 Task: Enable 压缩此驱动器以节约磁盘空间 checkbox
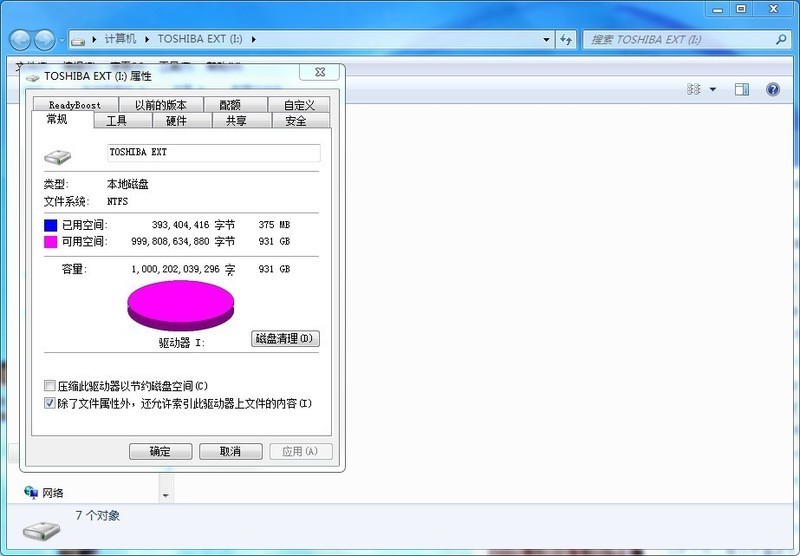[49, 386]
